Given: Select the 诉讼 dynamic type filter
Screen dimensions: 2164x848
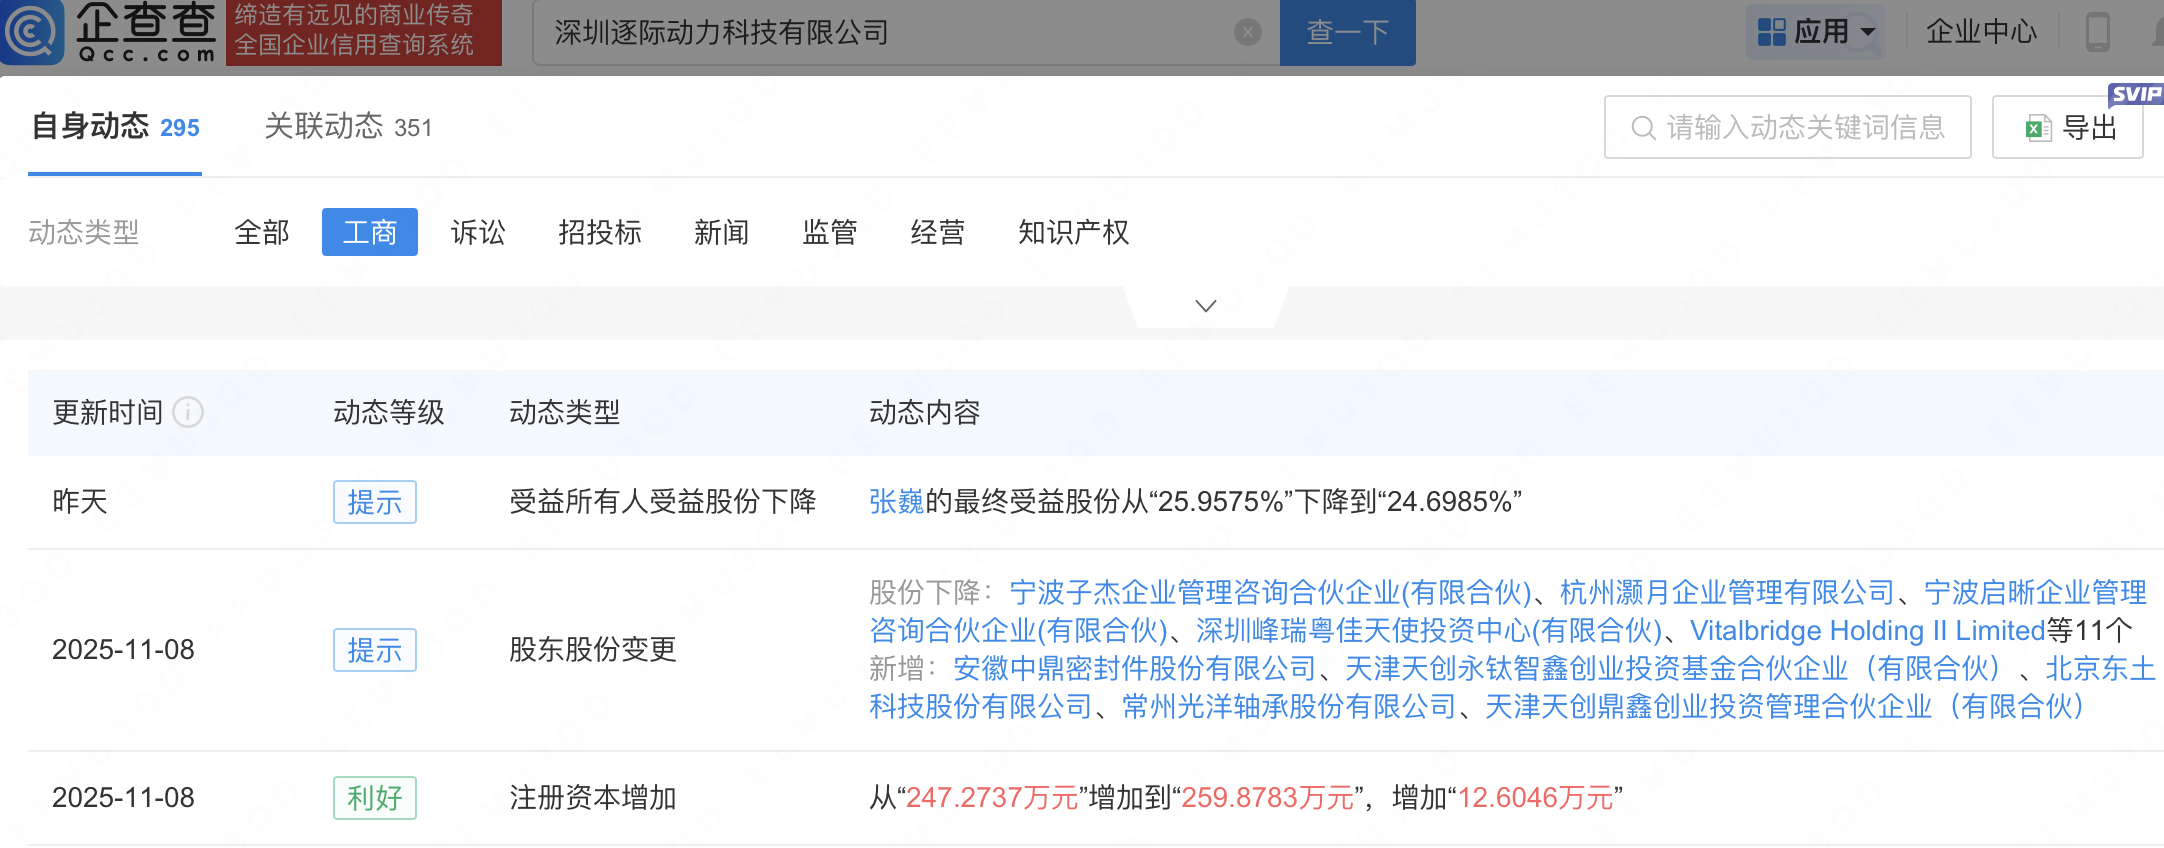Looking at the screenshot, I should [478, 233].
